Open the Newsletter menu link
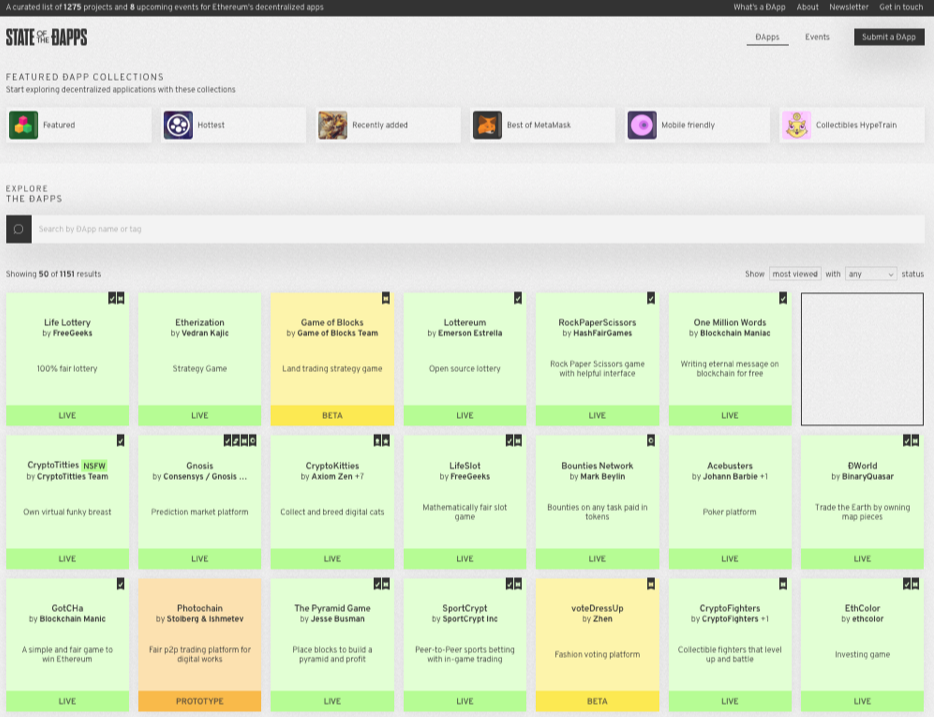 (x=849, y=7)
